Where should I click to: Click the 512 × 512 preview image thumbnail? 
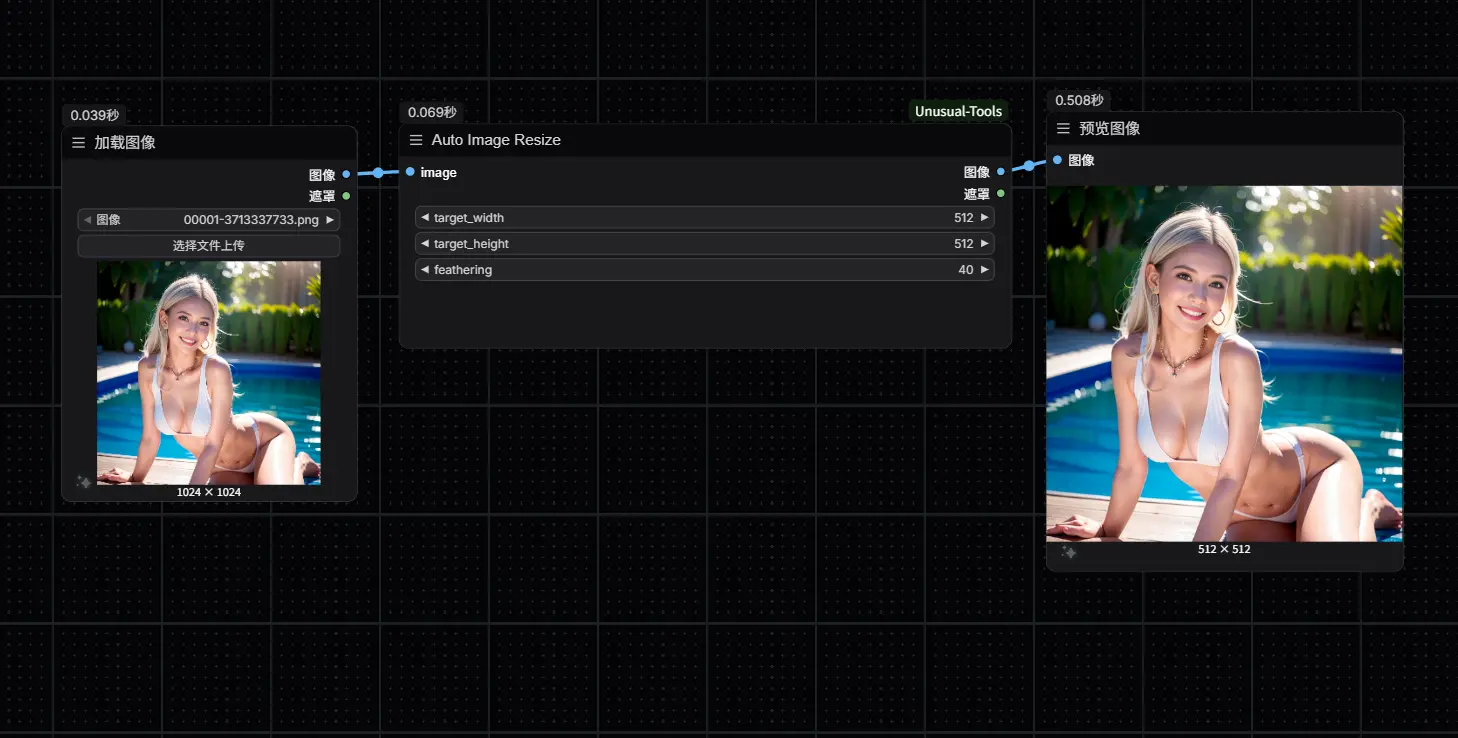[1224, 363]
